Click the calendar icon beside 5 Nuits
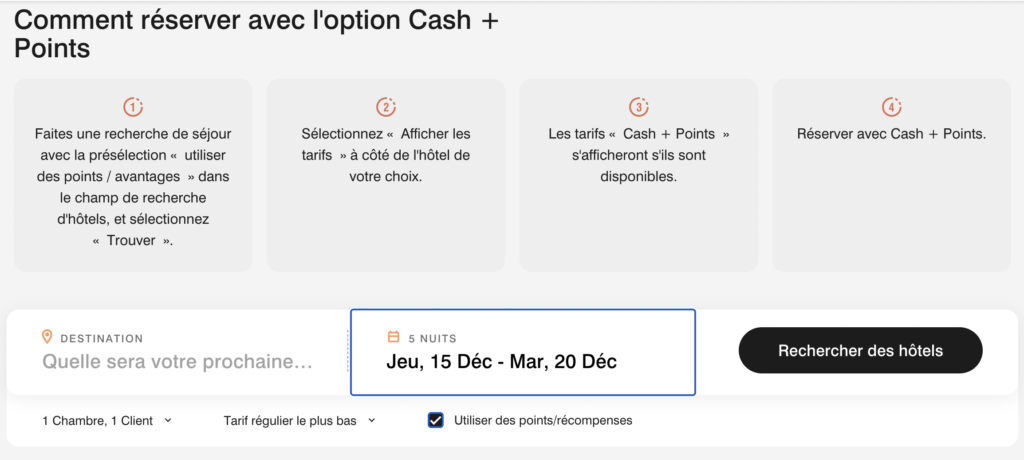Viewport: 1024px width, 460px height. coord(393,337)
